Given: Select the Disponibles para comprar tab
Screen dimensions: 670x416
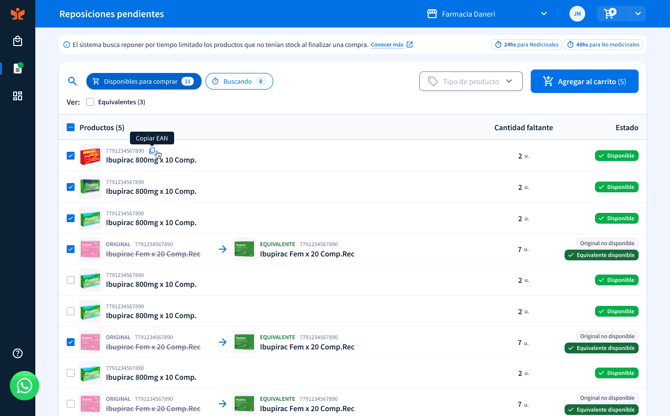Looking at the screenshot, I should (144, 81).
